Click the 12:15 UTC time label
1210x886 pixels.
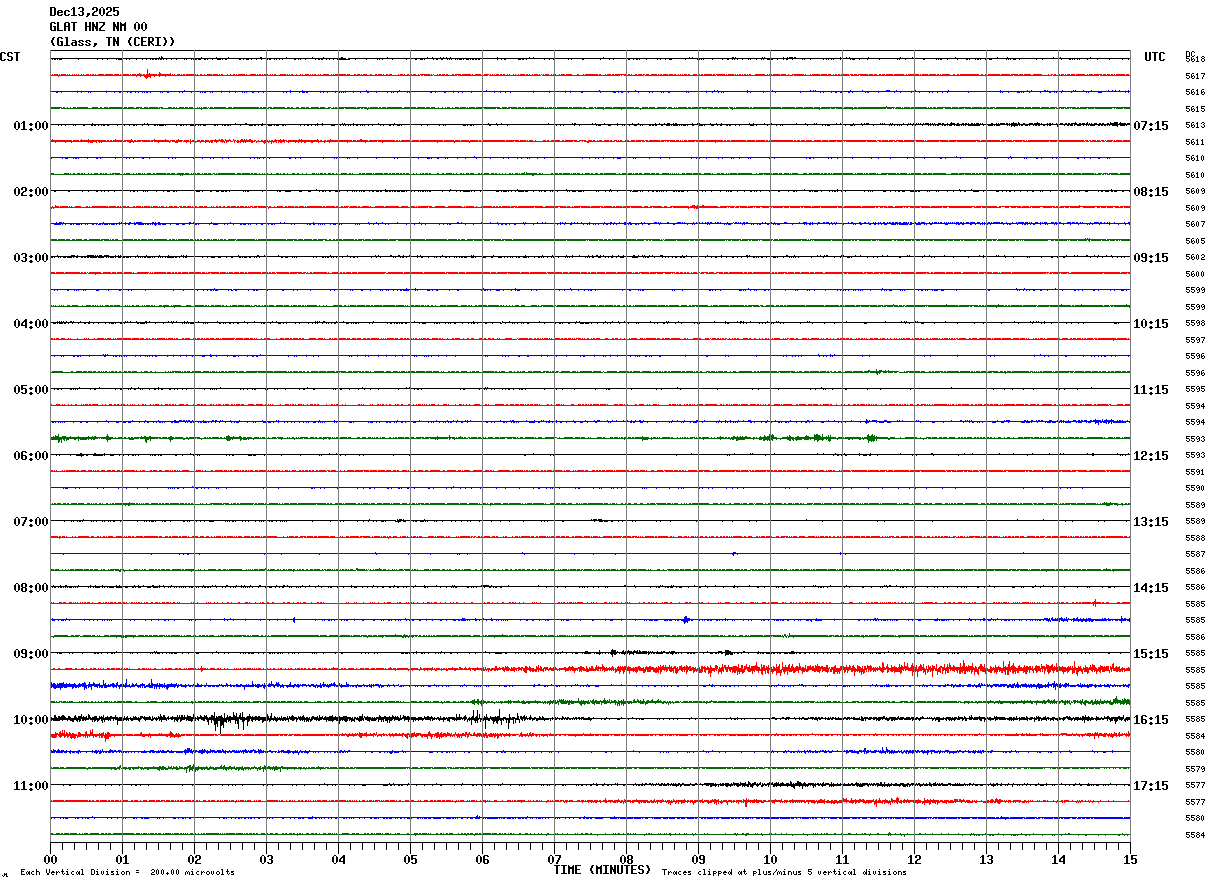1150,456
